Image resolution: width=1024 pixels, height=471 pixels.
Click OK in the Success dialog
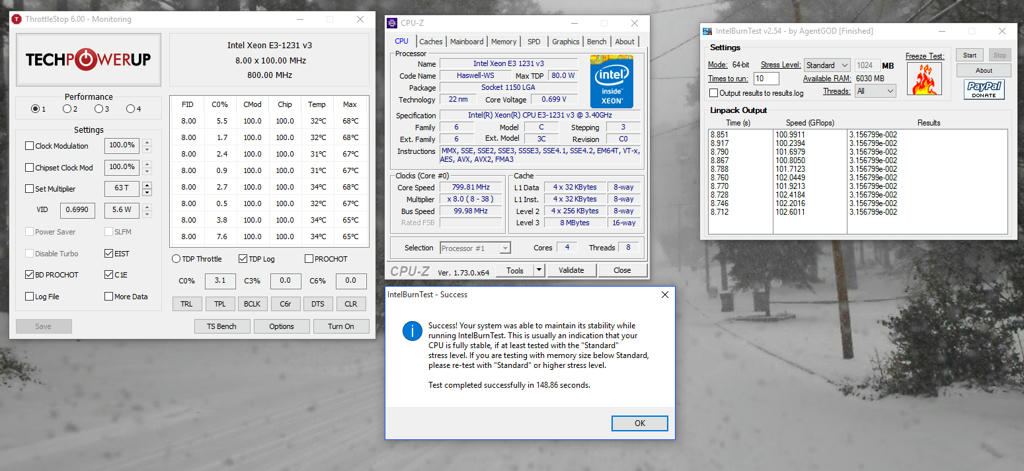[x=639, y=423]
